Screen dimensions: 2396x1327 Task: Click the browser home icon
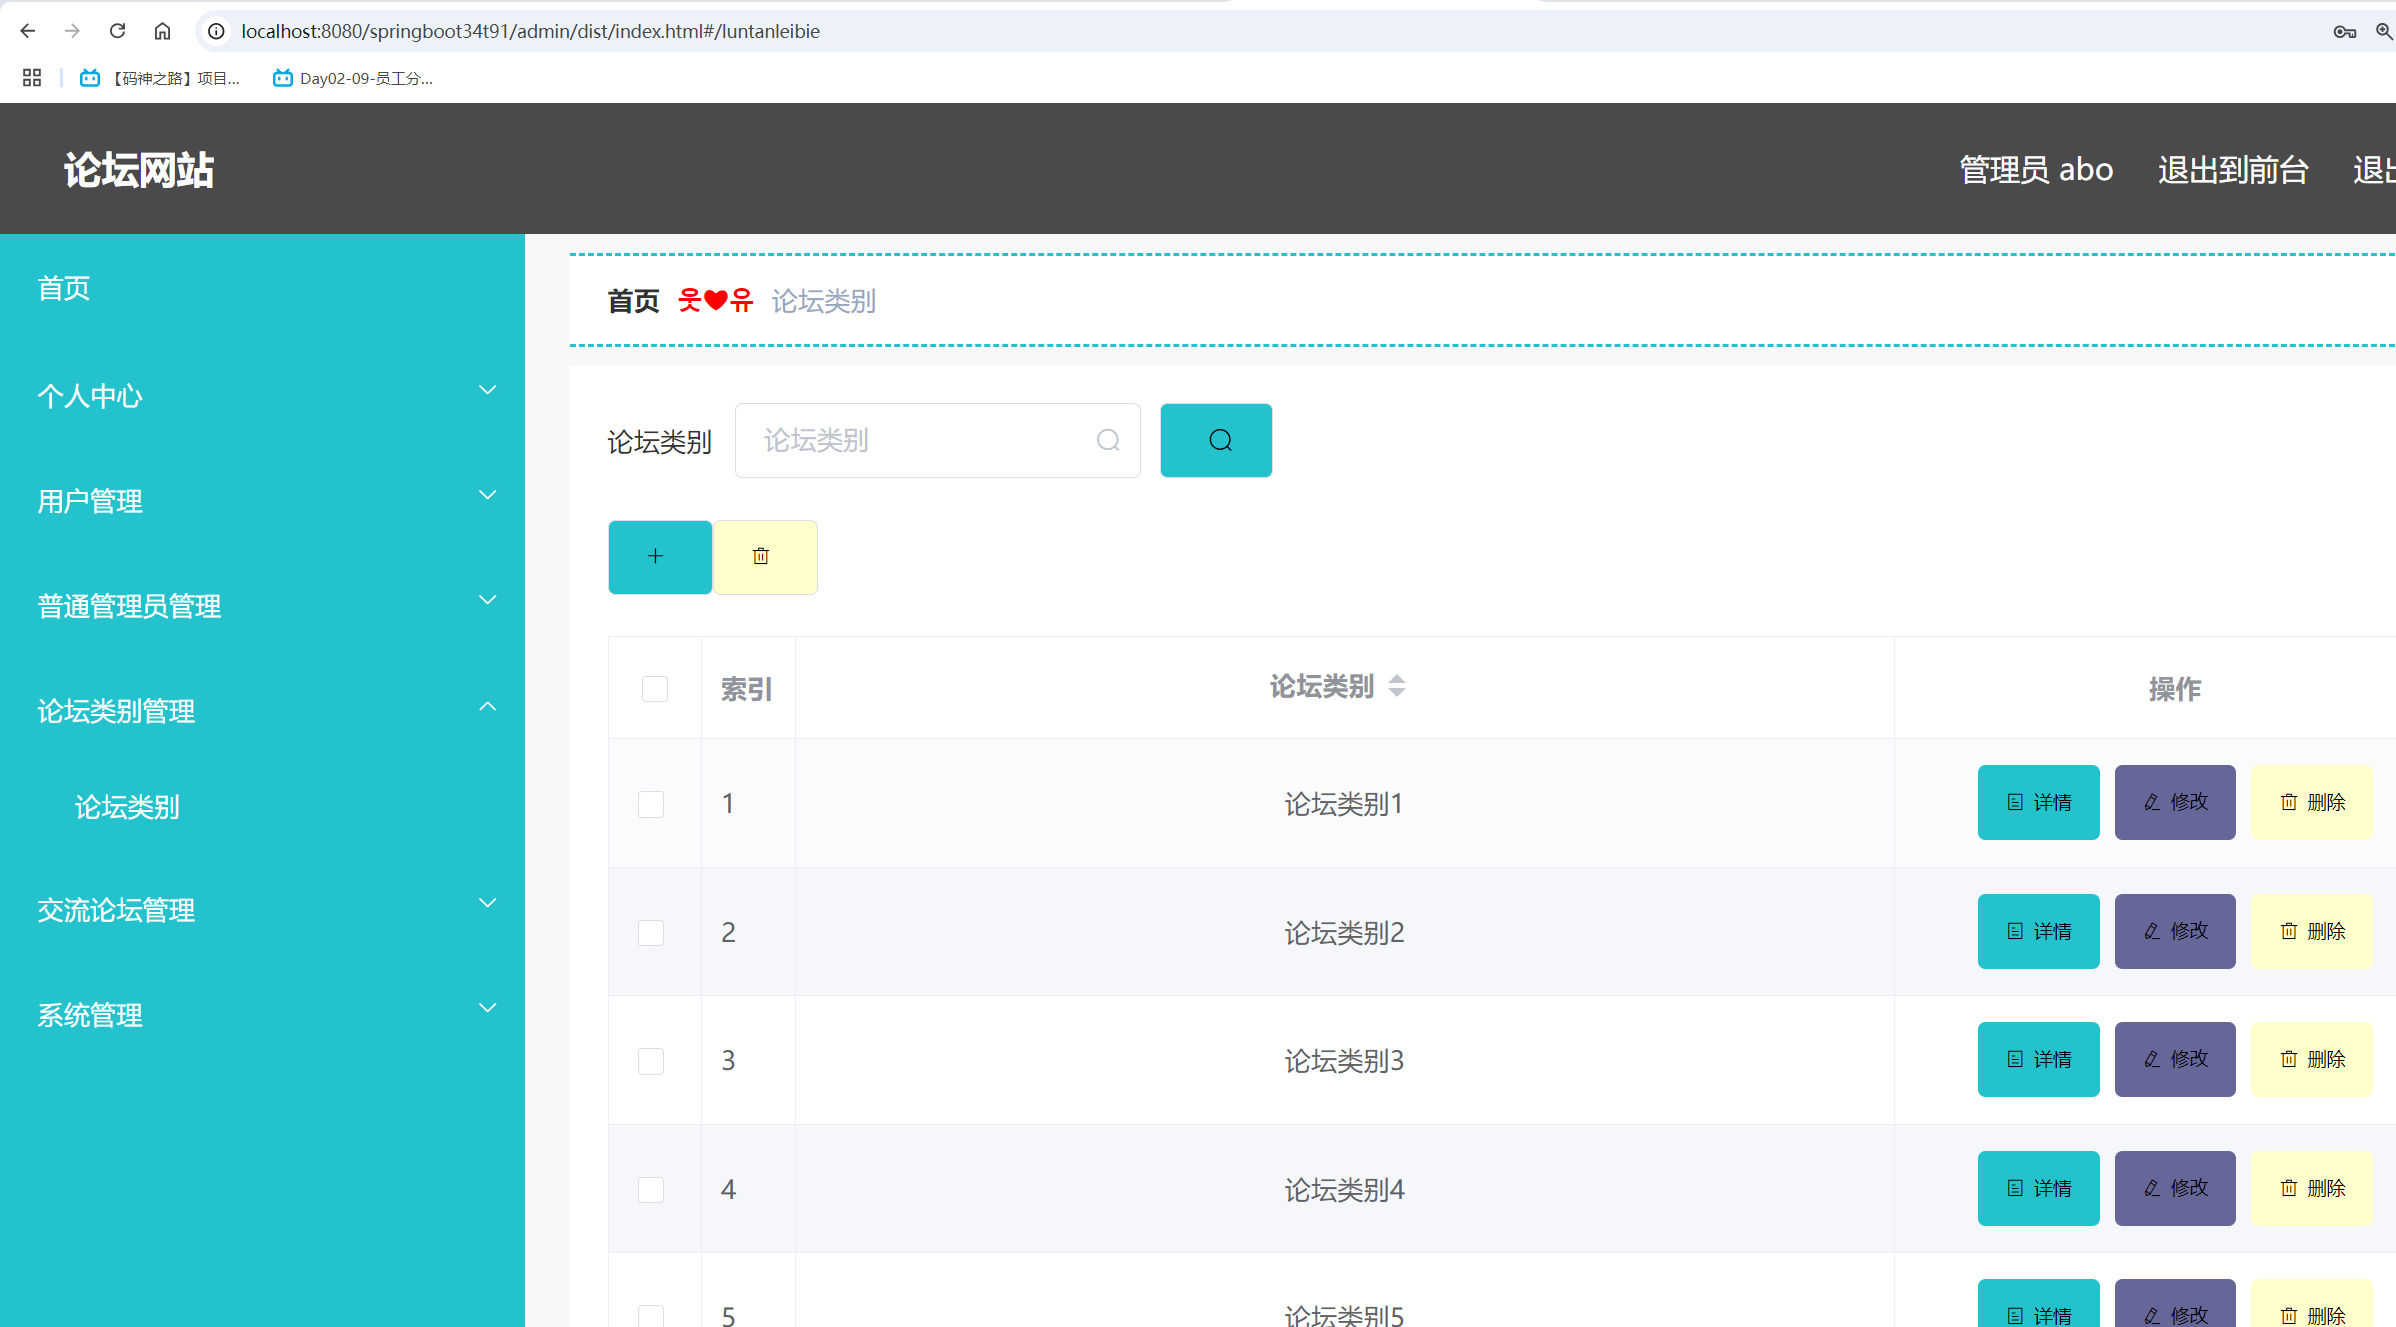[x=162, y=31]
